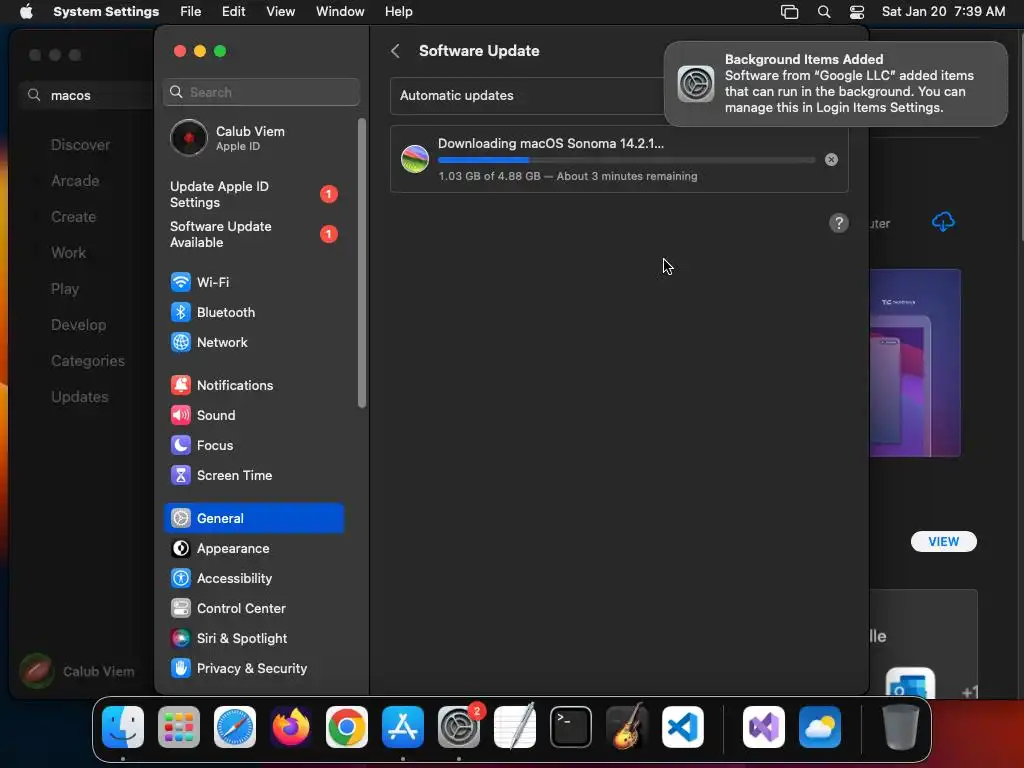Open the Window menu

click(x=340, y=12)
